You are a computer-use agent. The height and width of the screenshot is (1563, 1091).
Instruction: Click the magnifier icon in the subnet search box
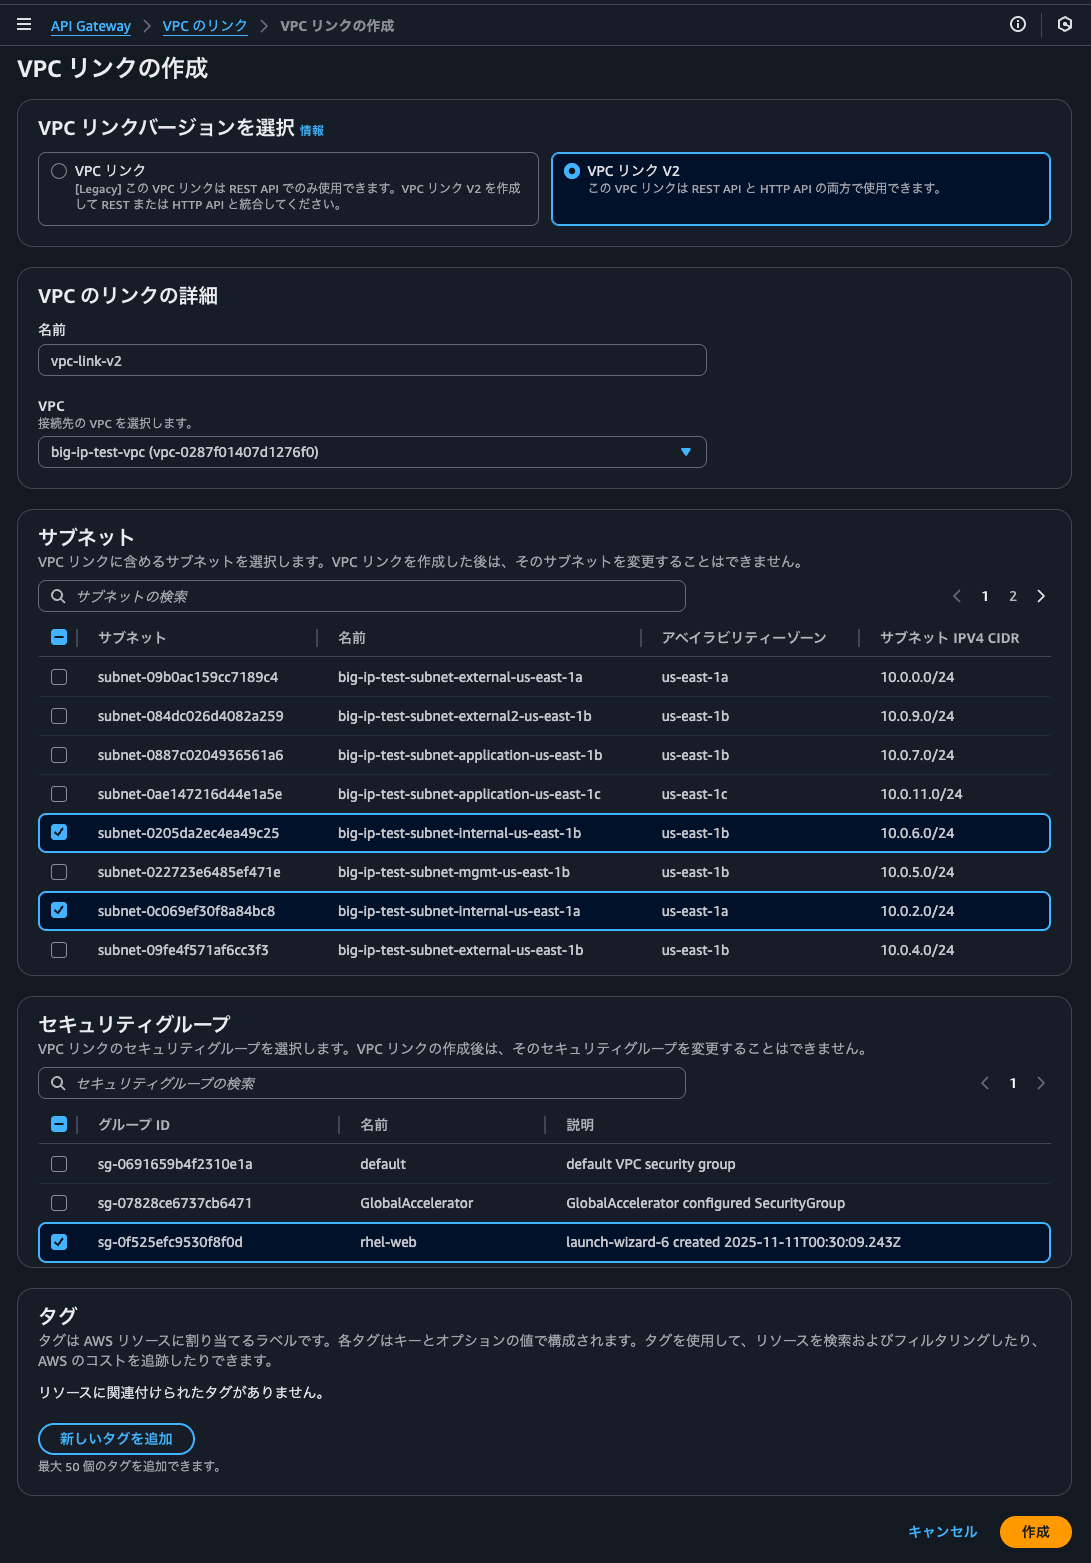click(57, 596)
